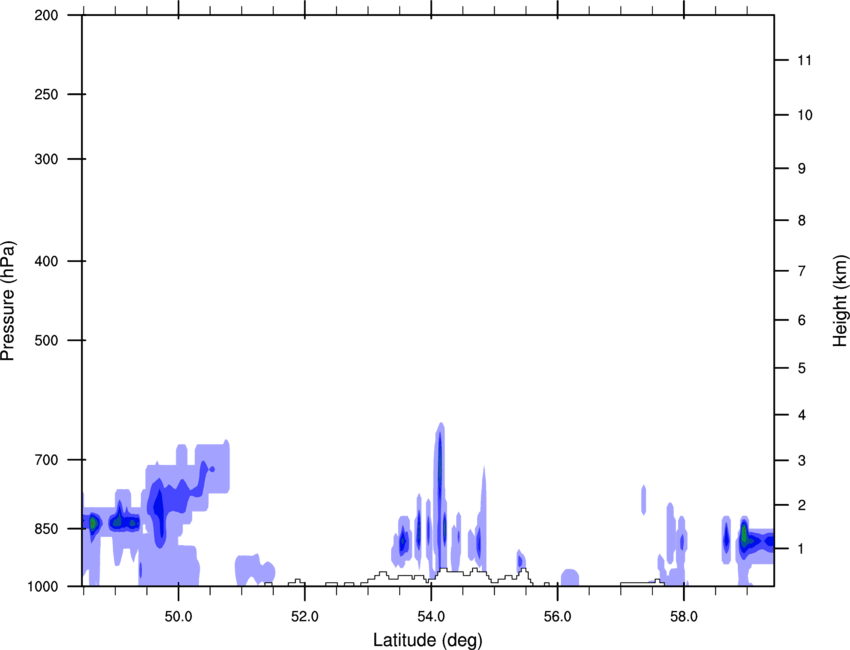Pick the 3 km height label
The width and height of the screenshot is (850, 650).
(x=802, y=461)
